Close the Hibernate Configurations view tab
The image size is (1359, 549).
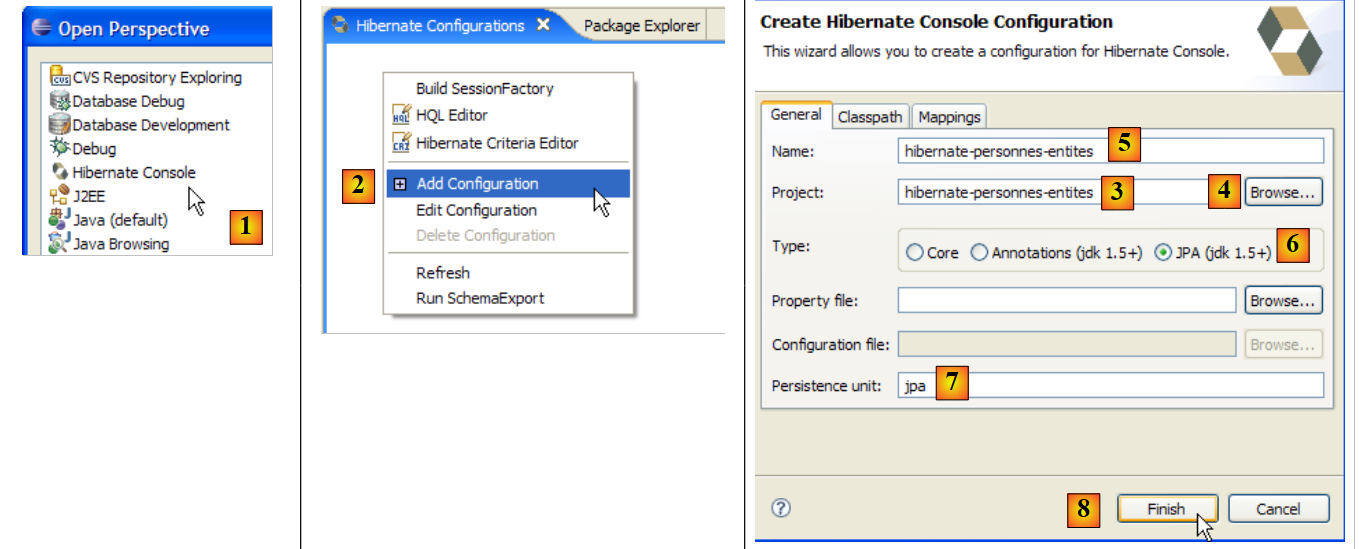(x=543, y=25)
